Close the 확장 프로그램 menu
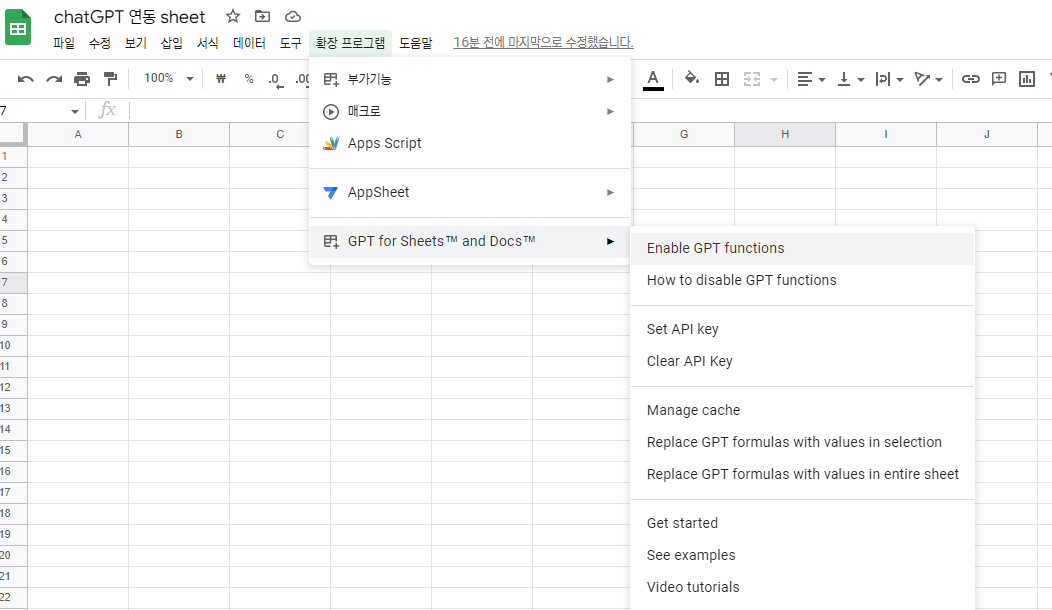The height and width of the screenshot is (610, 1052). click(x=350, y=43)
